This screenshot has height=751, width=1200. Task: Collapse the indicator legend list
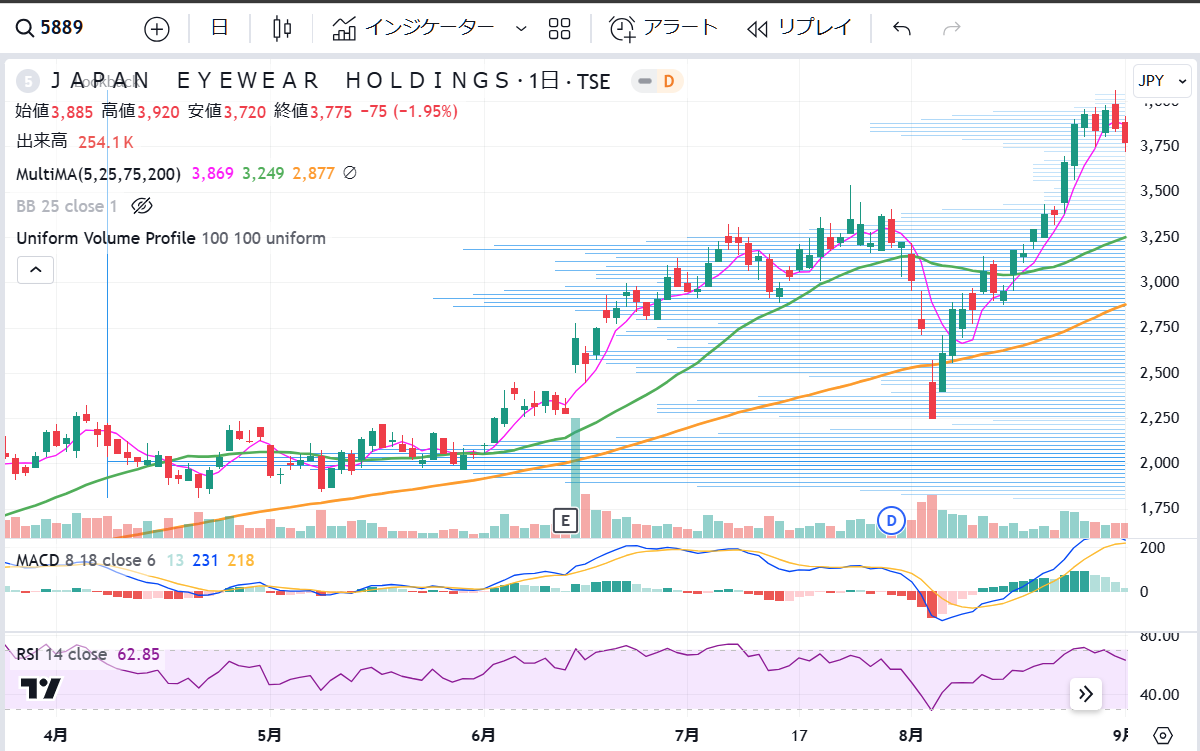click(34, 269)
